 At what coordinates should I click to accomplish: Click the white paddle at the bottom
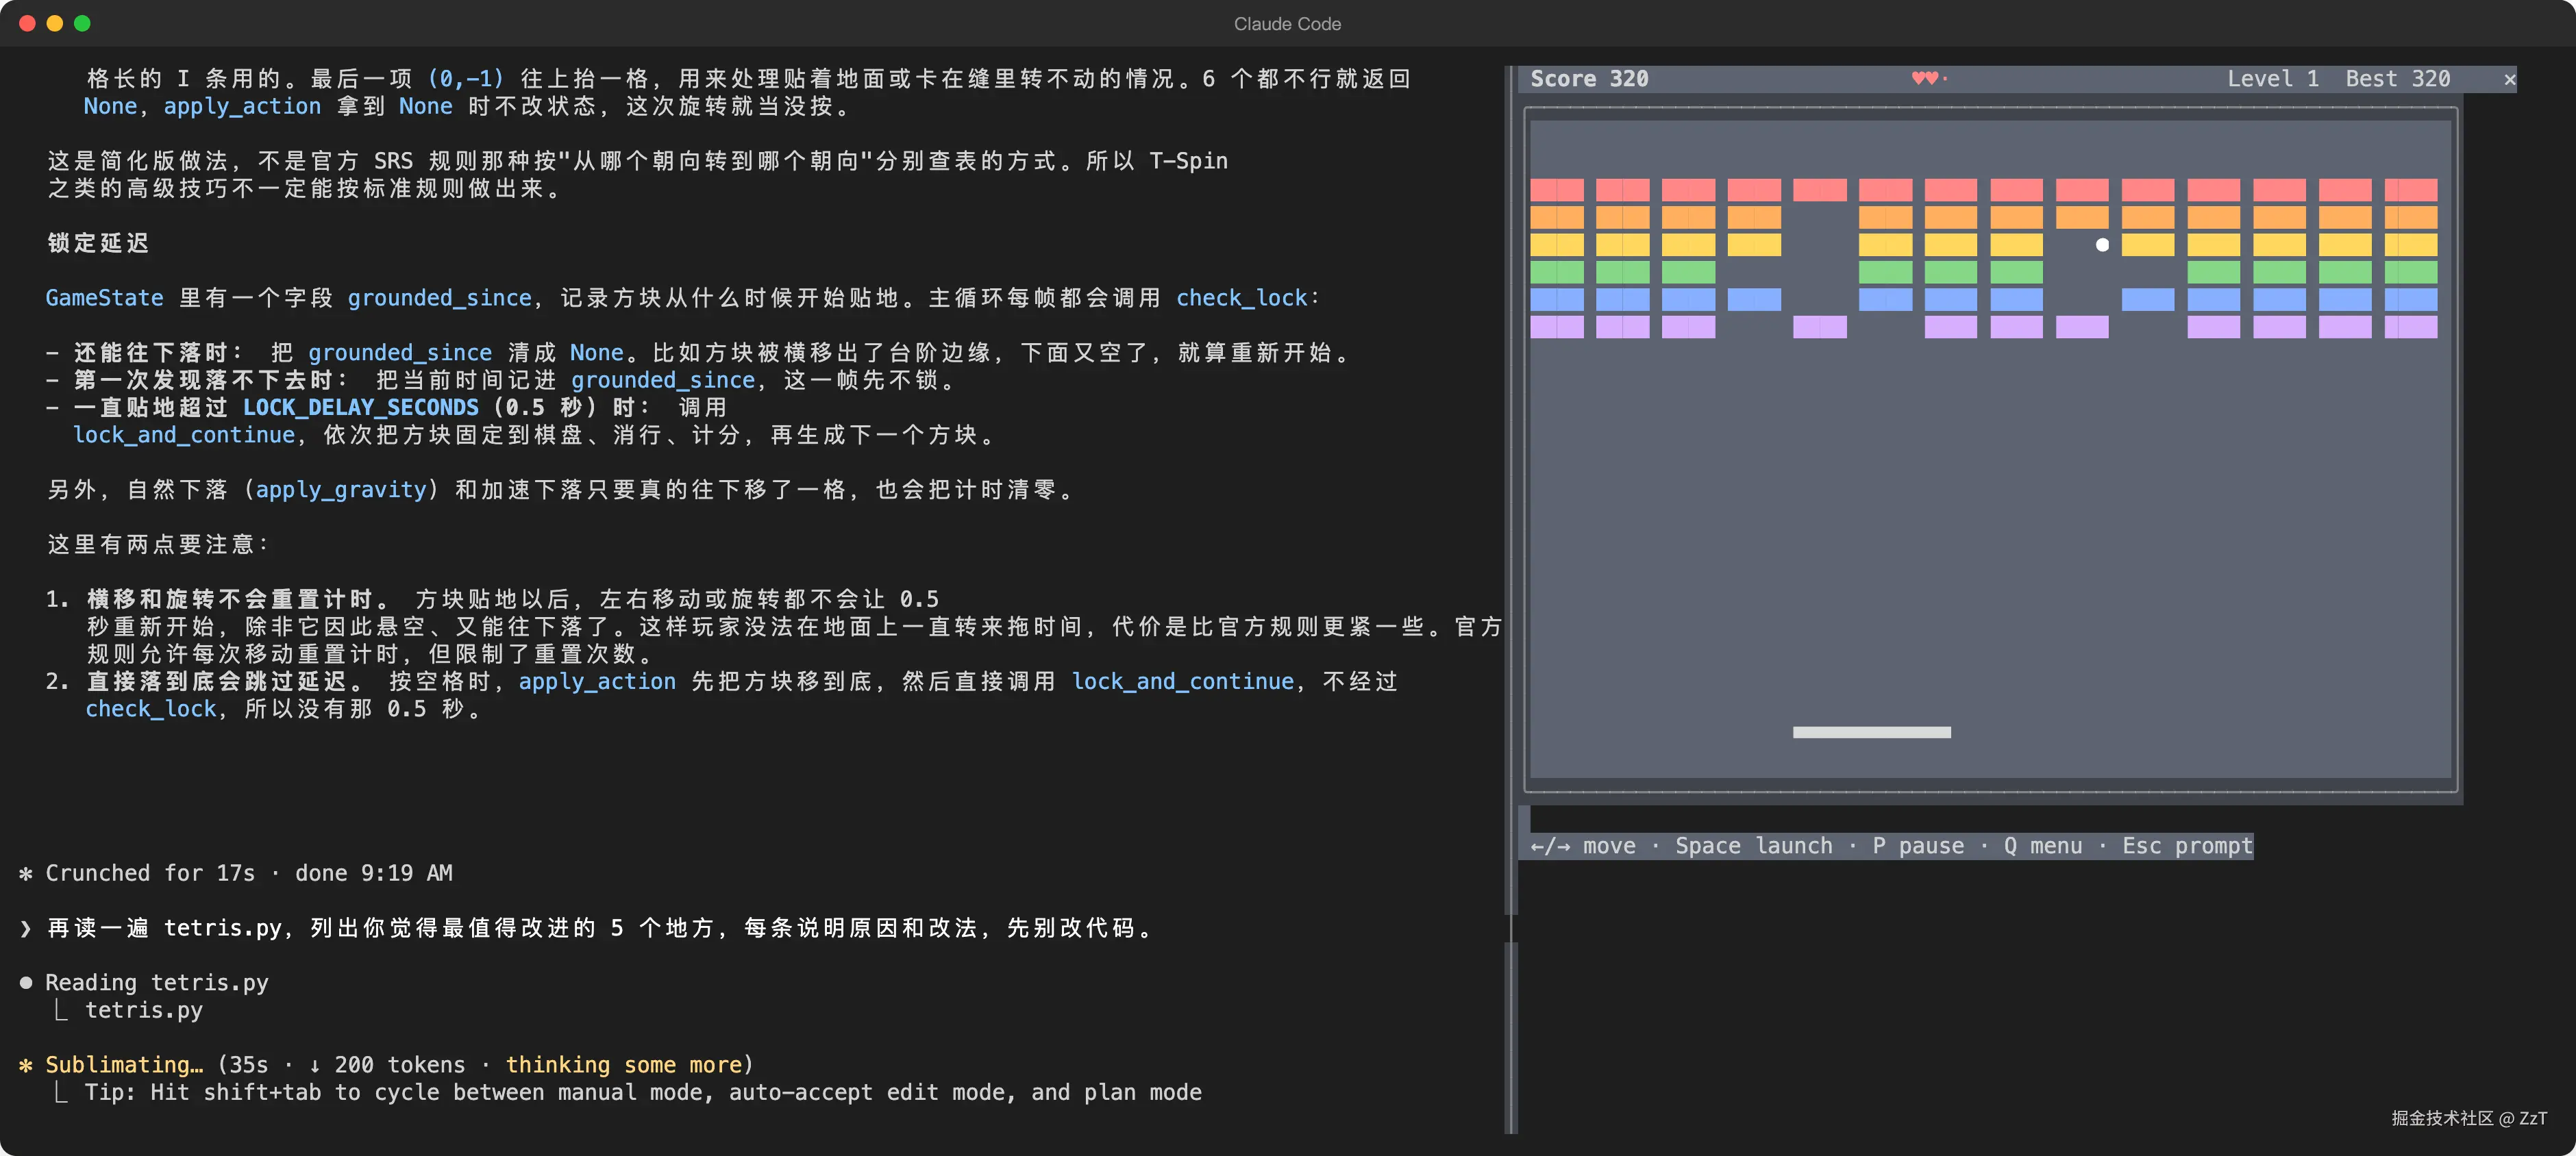pos(1871,733)
